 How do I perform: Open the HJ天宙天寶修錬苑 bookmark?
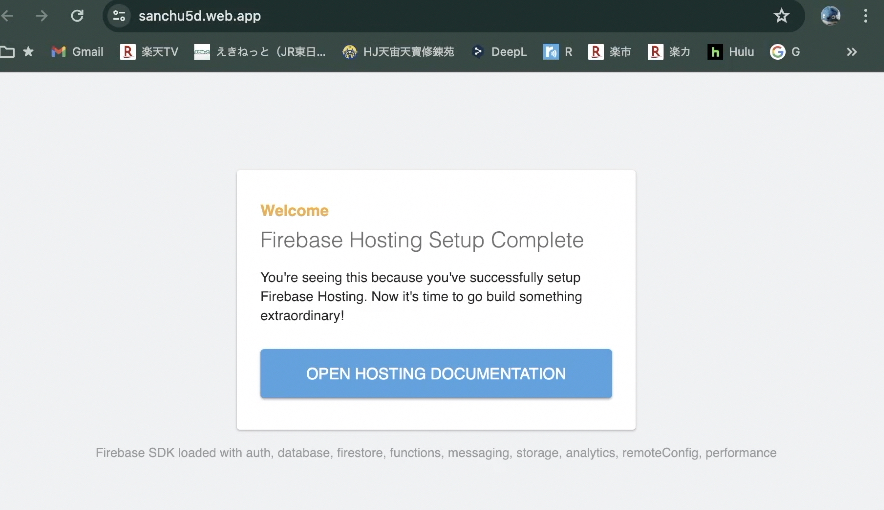[398, 52]
